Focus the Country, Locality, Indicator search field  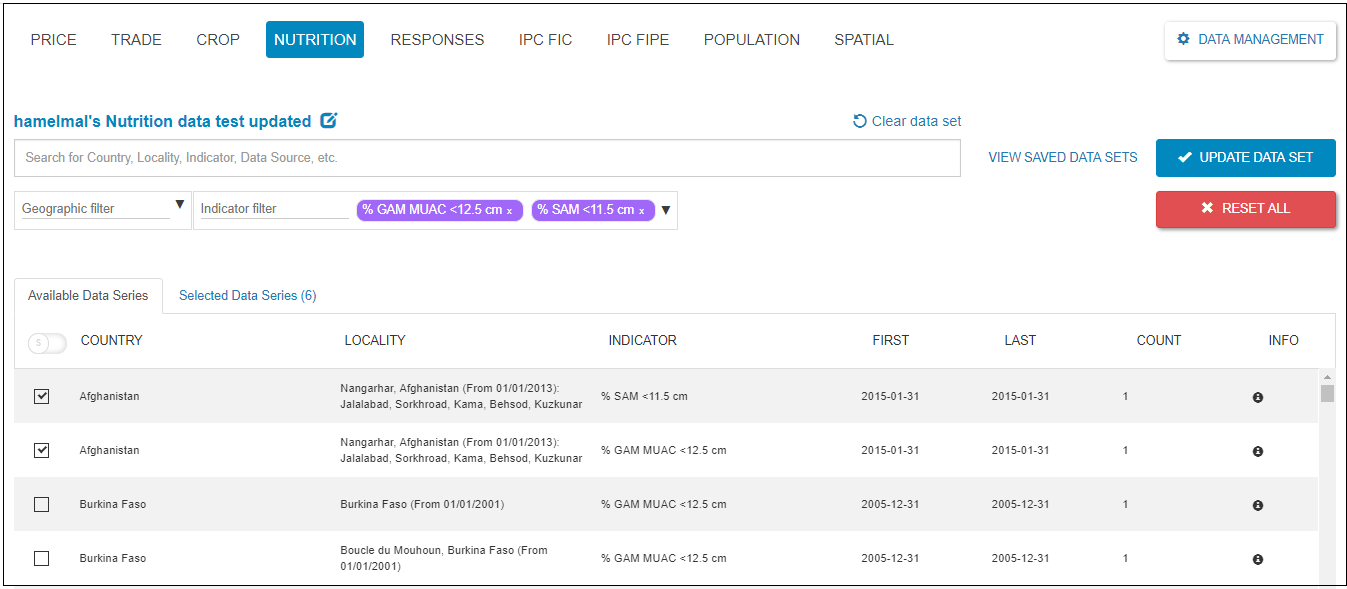[486, 158]
